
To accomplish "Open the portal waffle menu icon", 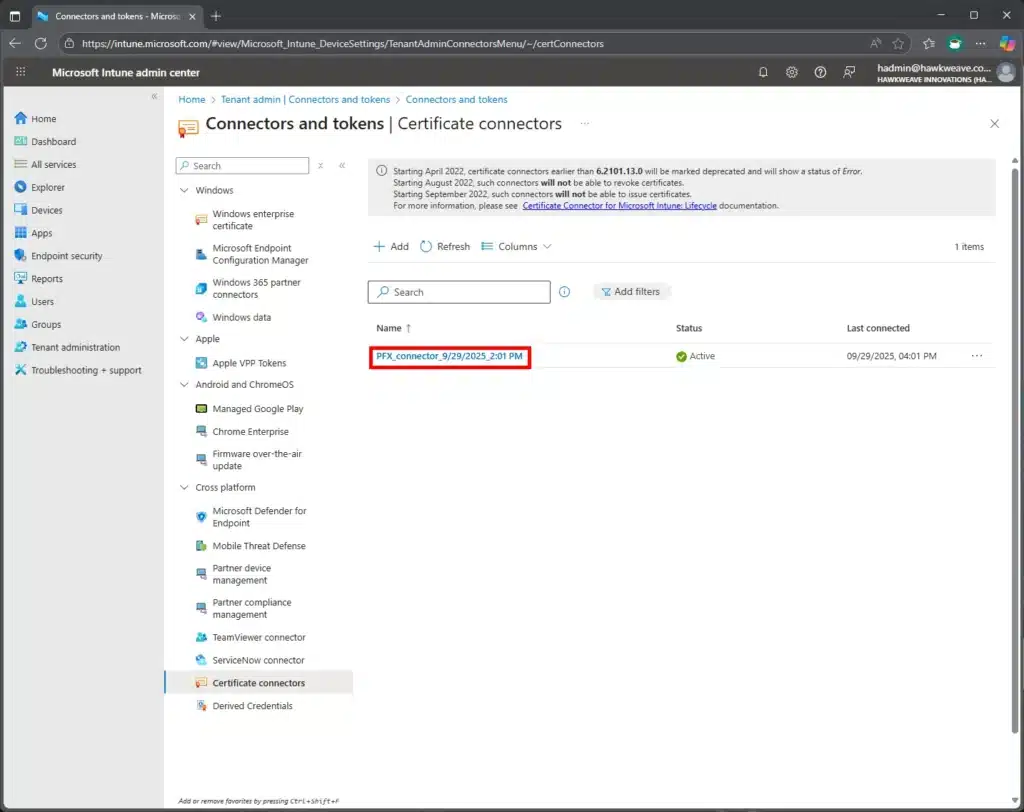I will [21, 72].
